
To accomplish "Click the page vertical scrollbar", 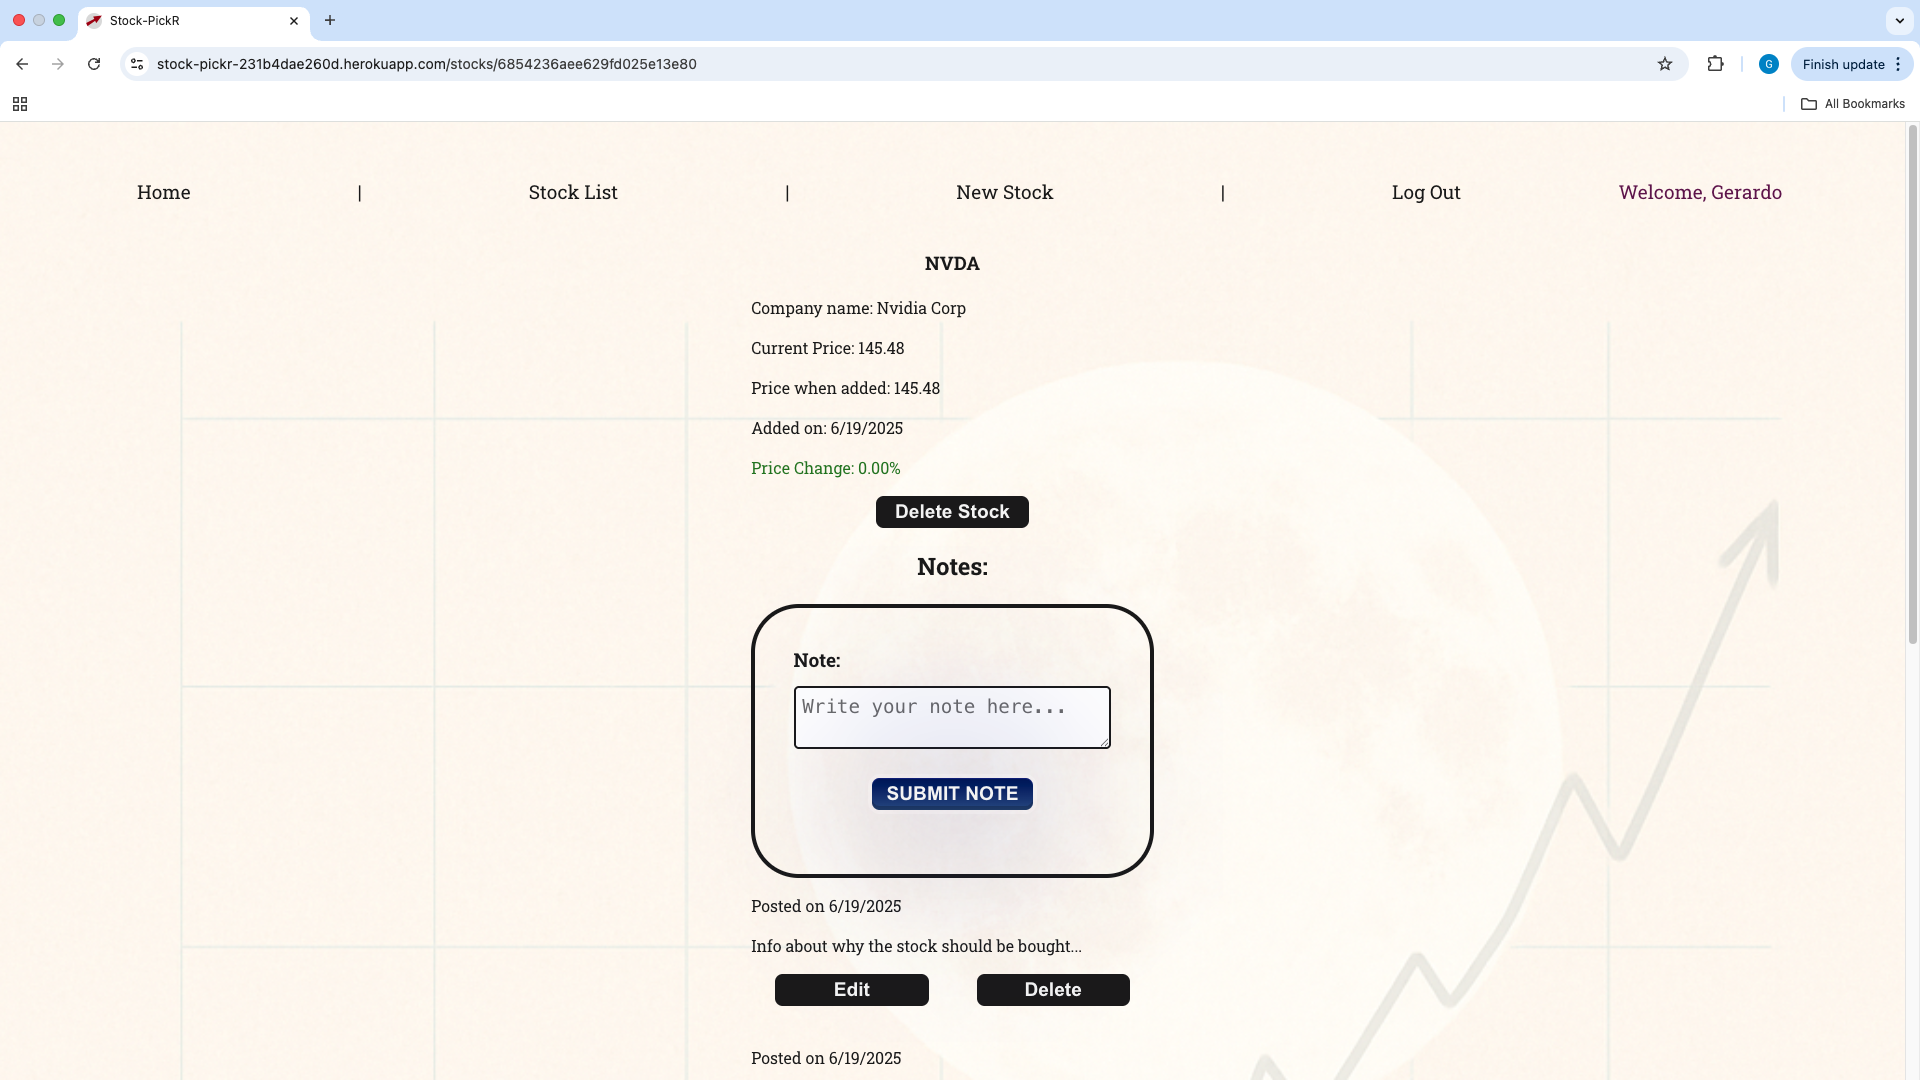I will [1913, 385].
